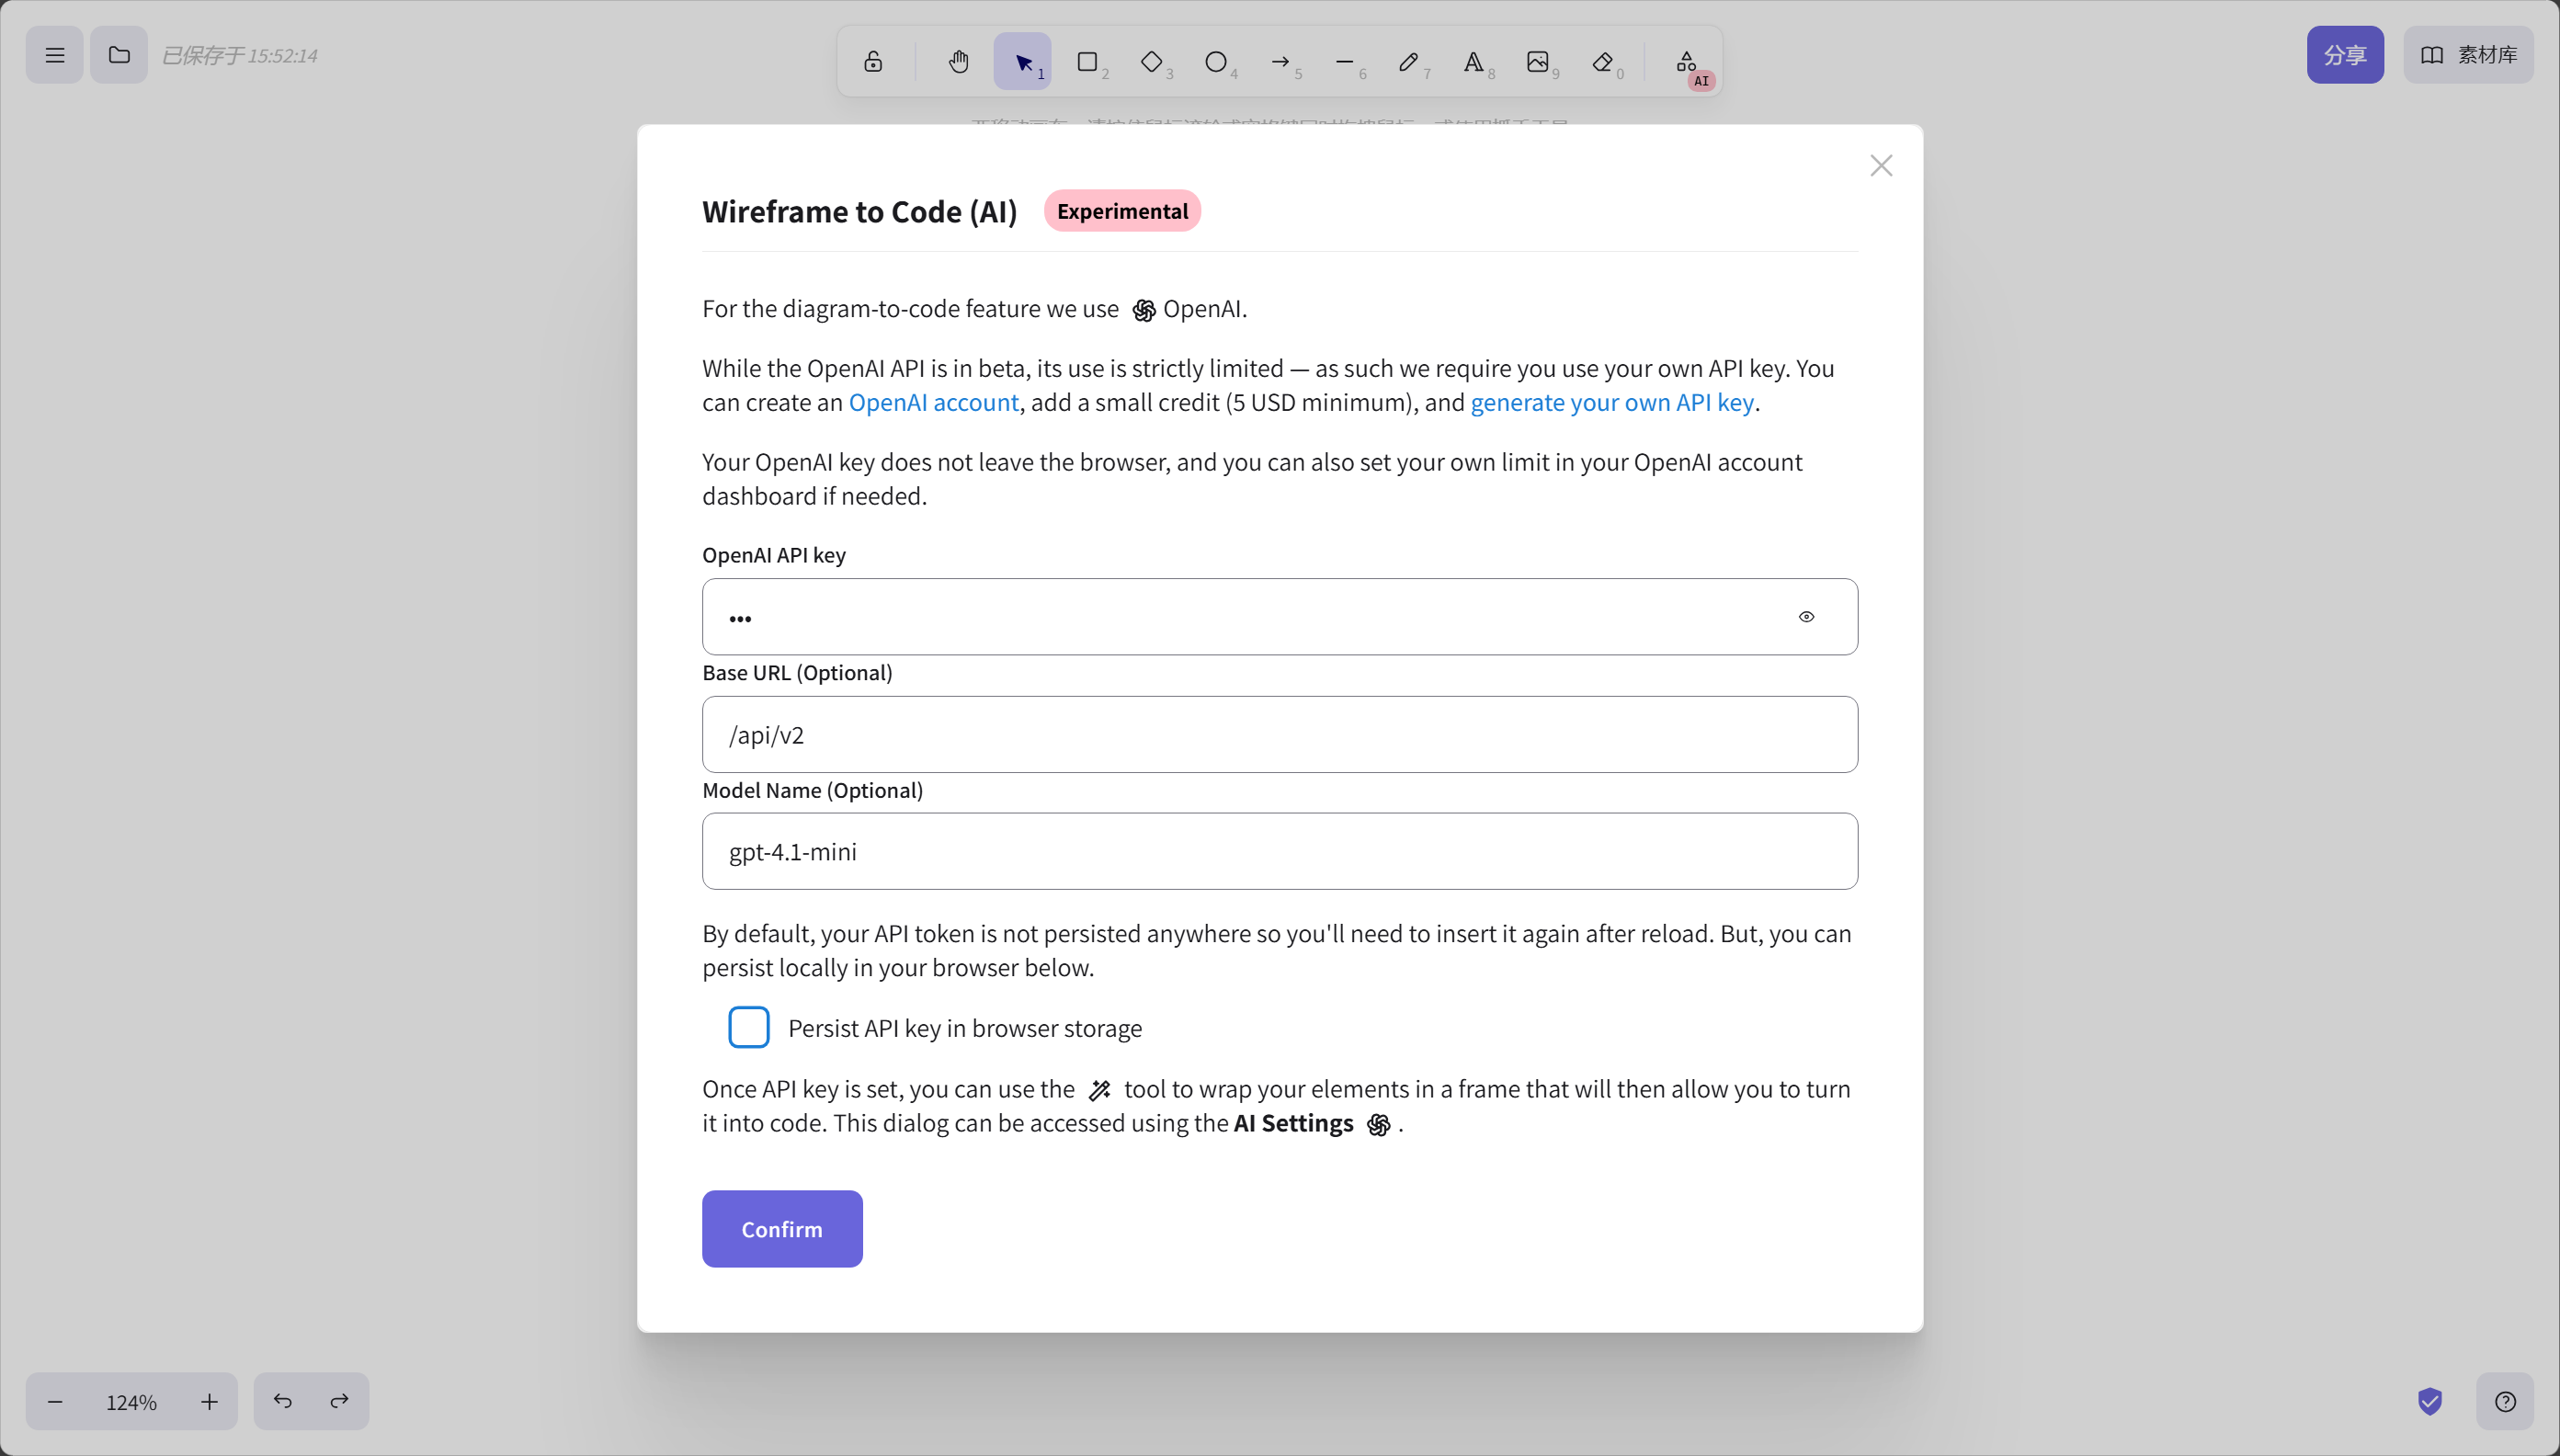Image resolution: width=2560 pixels, height=1456 pixels.
Task: Open the folder file button
Action: click(119, 55)
